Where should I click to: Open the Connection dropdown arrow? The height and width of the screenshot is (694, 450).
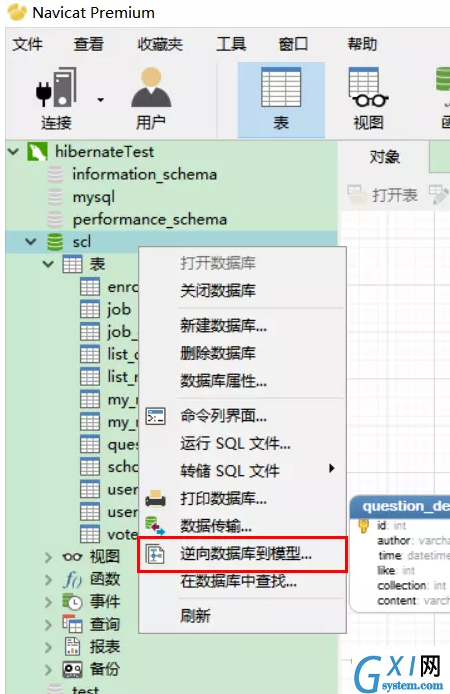(x=100, y=100)
